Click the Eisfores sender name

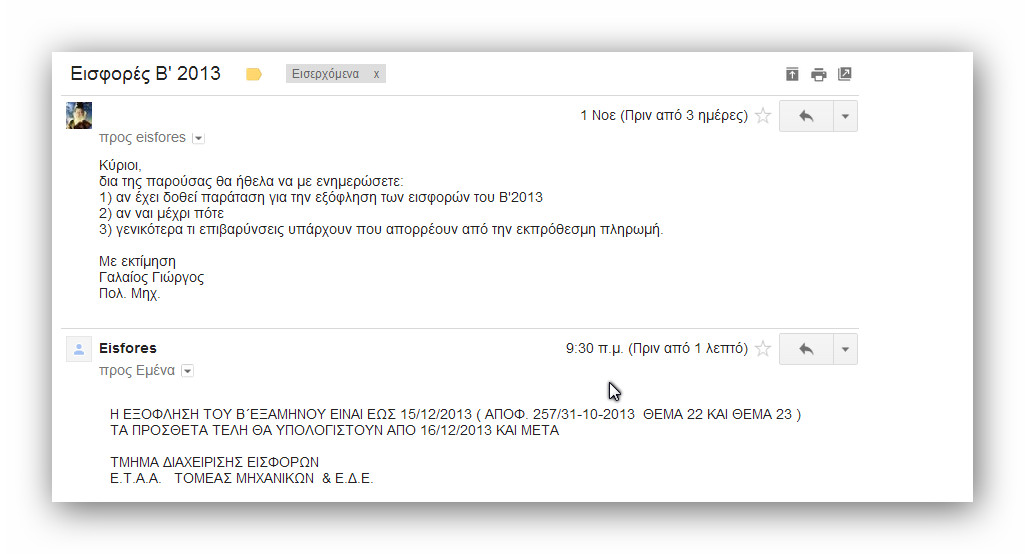pyautogui.click(x=127, y=348)
